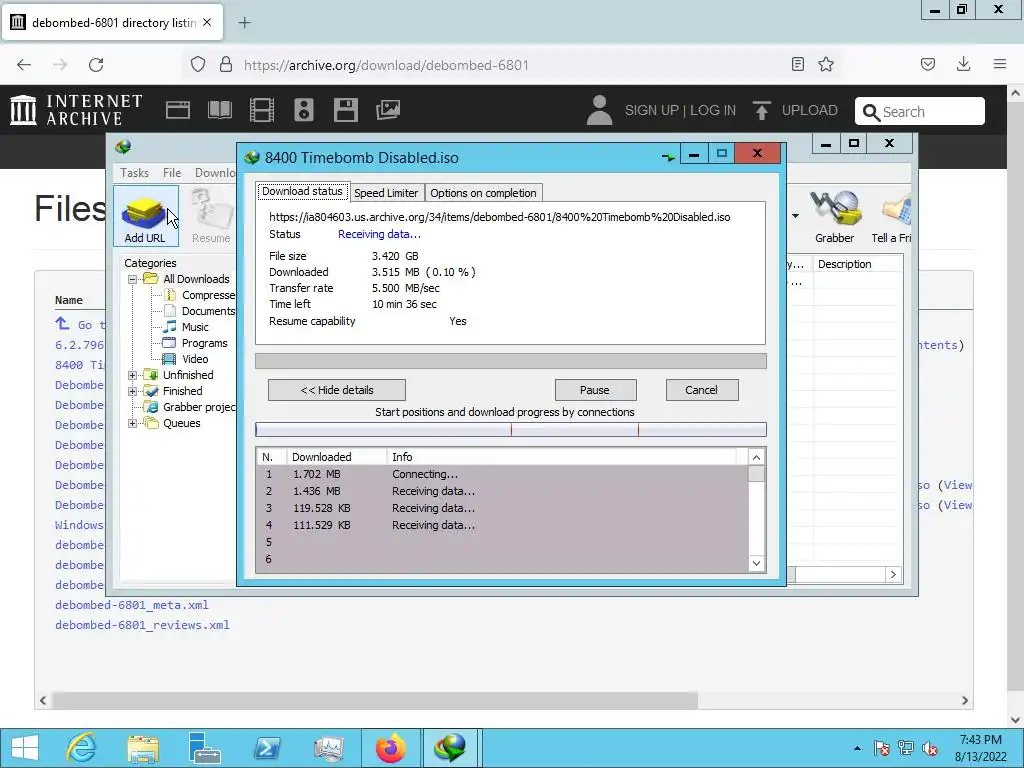Open a new Firefox tab

[244, 23]
